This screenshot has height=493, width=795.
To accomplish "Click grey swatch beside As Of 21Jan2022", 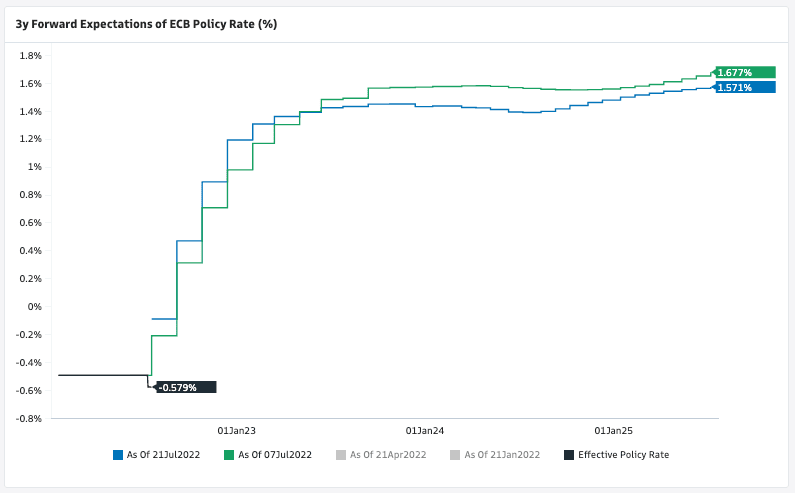I will (455, 455).
